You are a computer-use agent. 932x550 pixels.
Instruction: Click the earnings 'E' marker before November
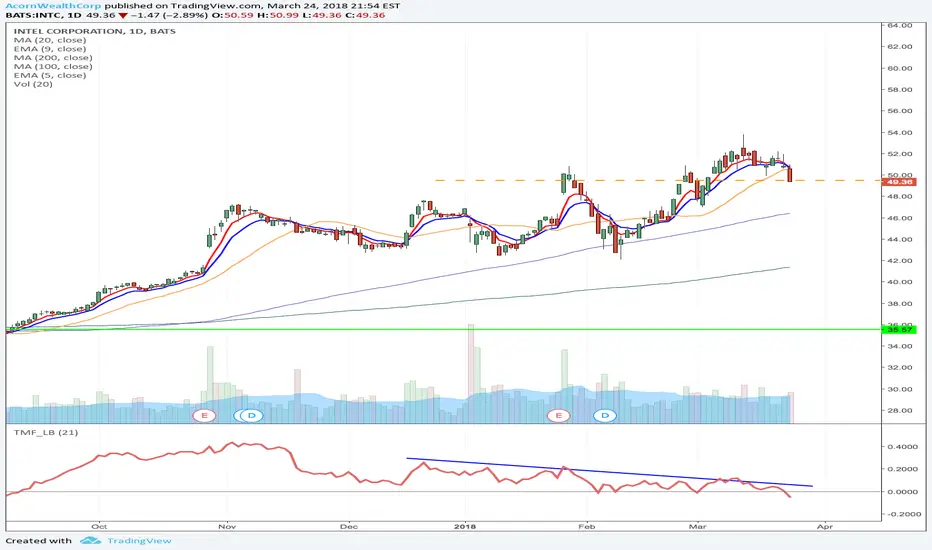click(x=204, y=415)
